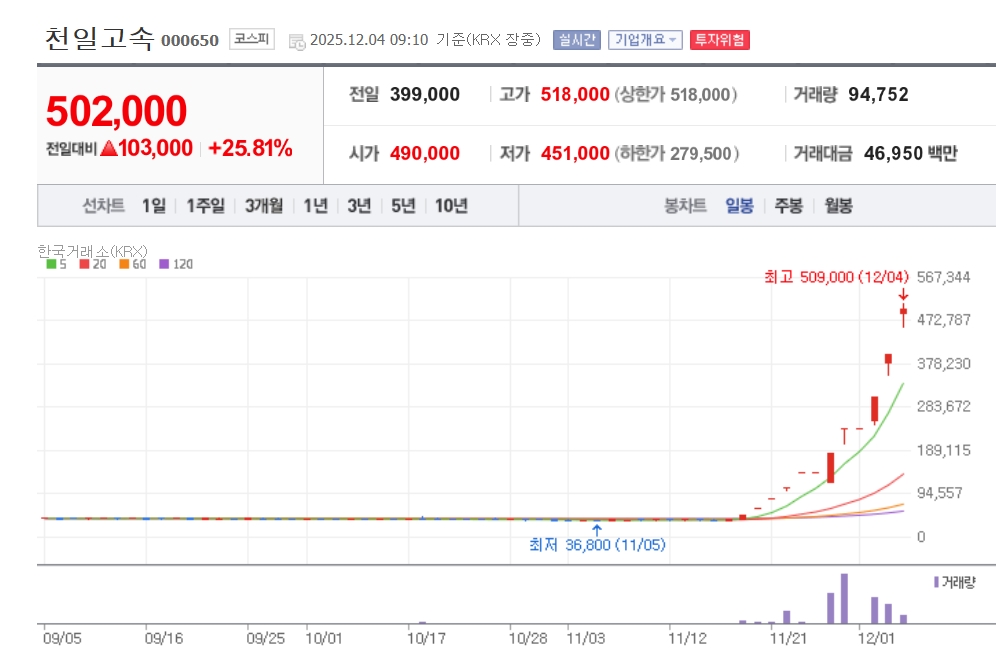The height and width of the screenshot is (667, 996).
Task: Select the 일봉 daily candle chart
Action: click(739, 206)
